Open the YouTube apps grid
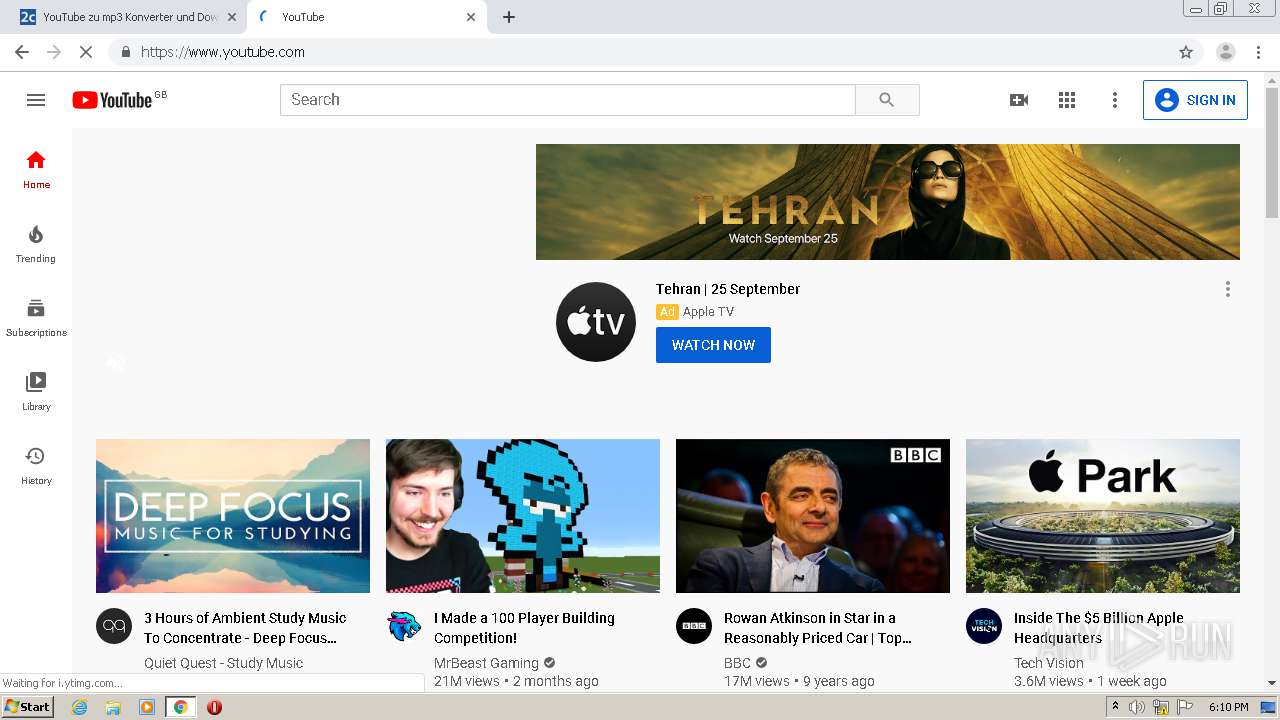The width and height of the screenshot is (1280, 720). [1067, 100]
